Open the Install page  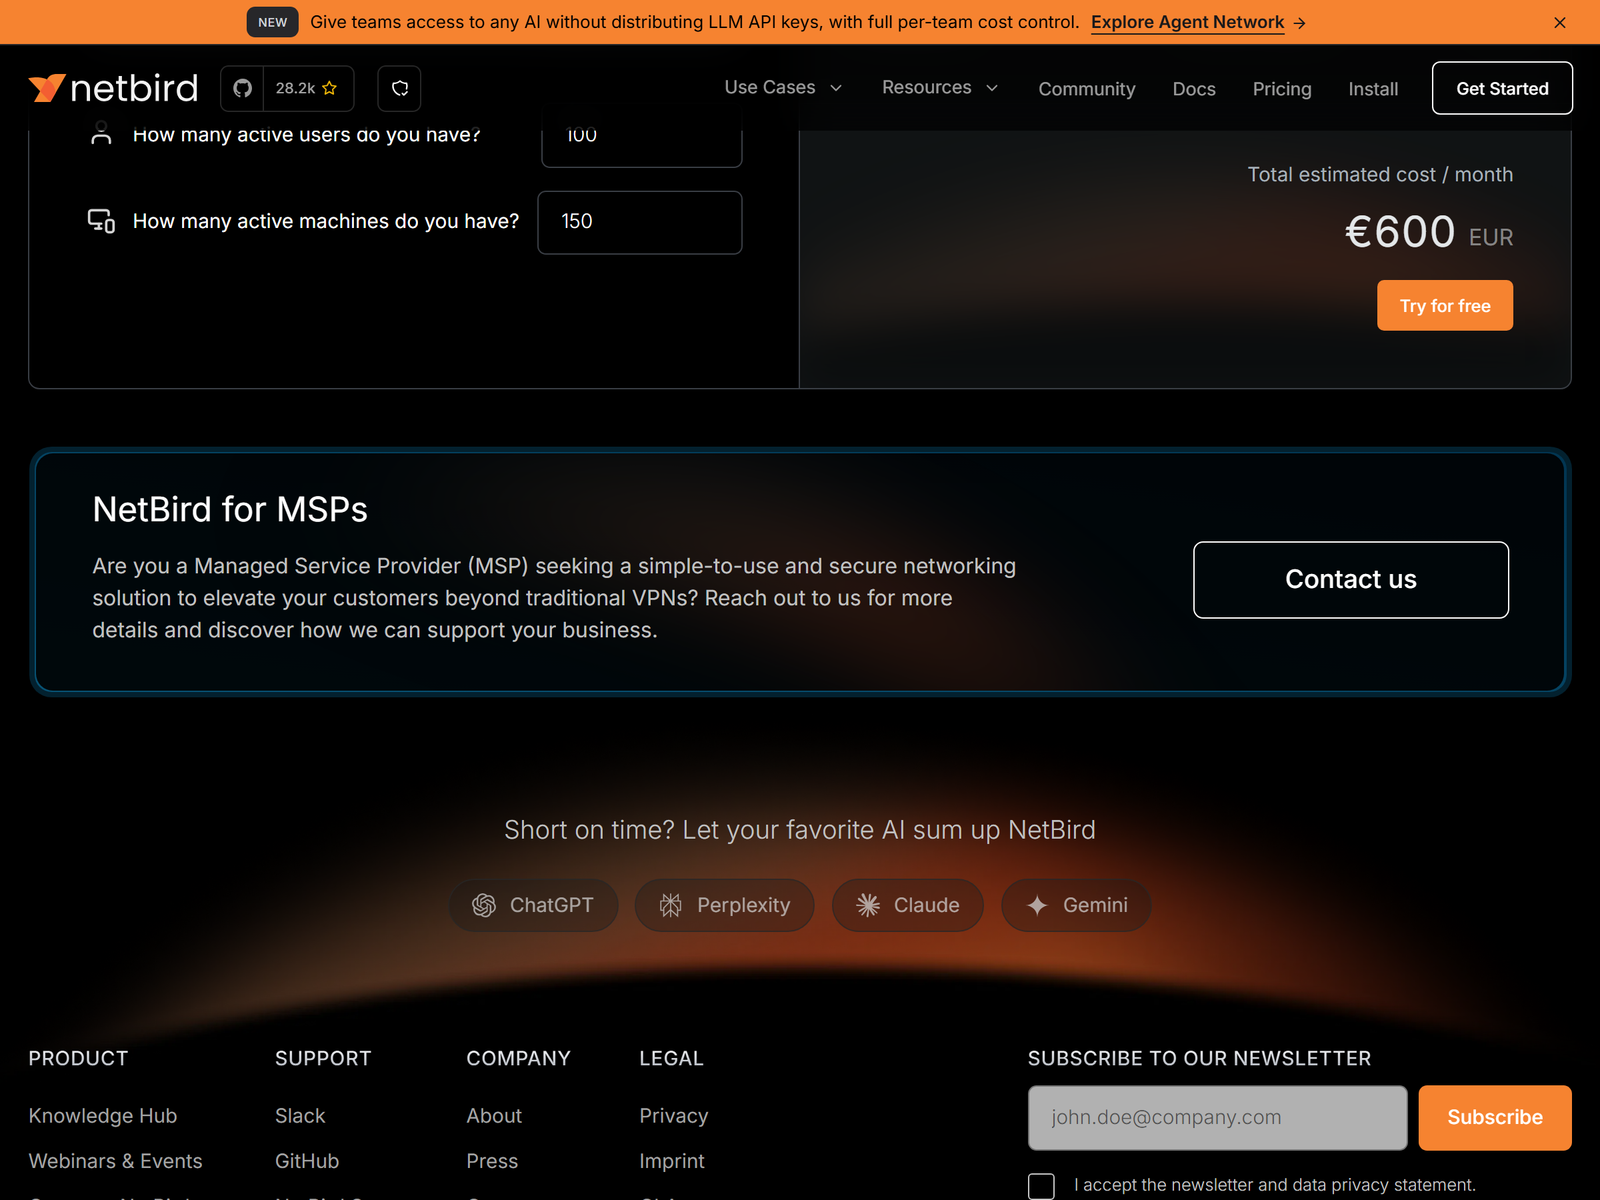1373,89
